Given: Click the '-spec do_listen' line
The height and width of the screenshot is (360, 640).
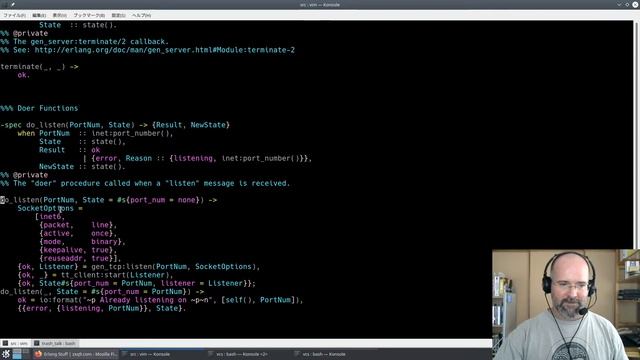Looking at the screenshot, I should coord(115,125).
